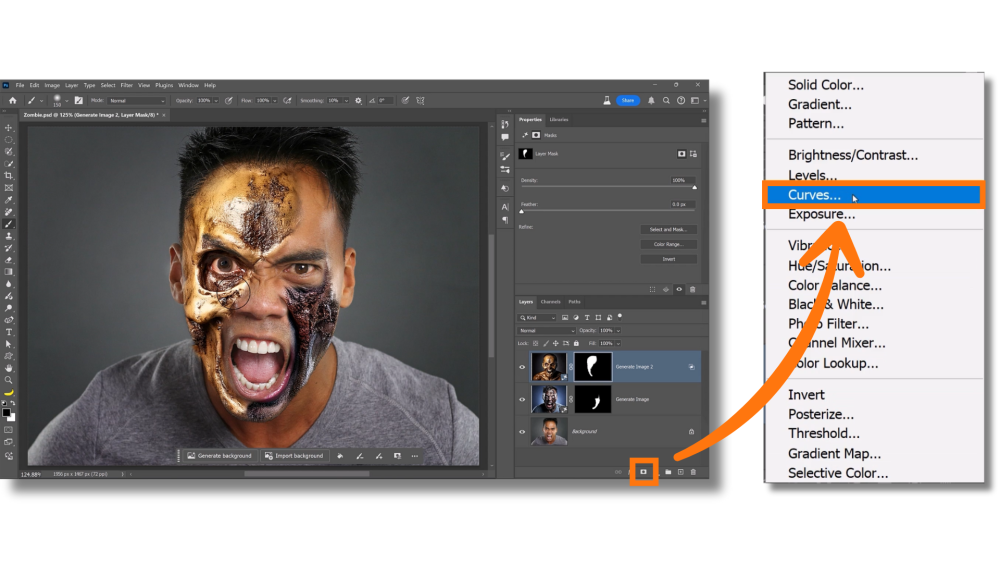Select the Gradient tool
Screen dimensions: 1000x563
tap(9, 272)
